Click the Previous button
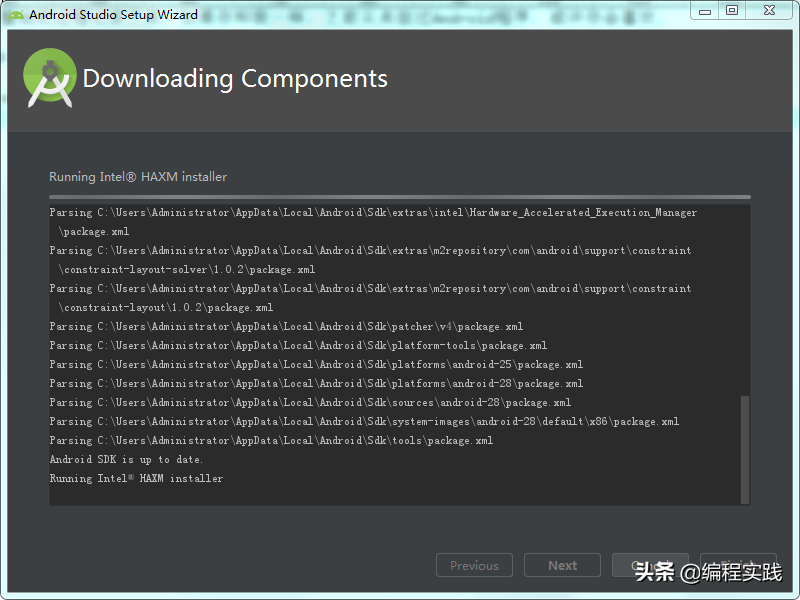The image size is (800, 600). pos(474,565)
